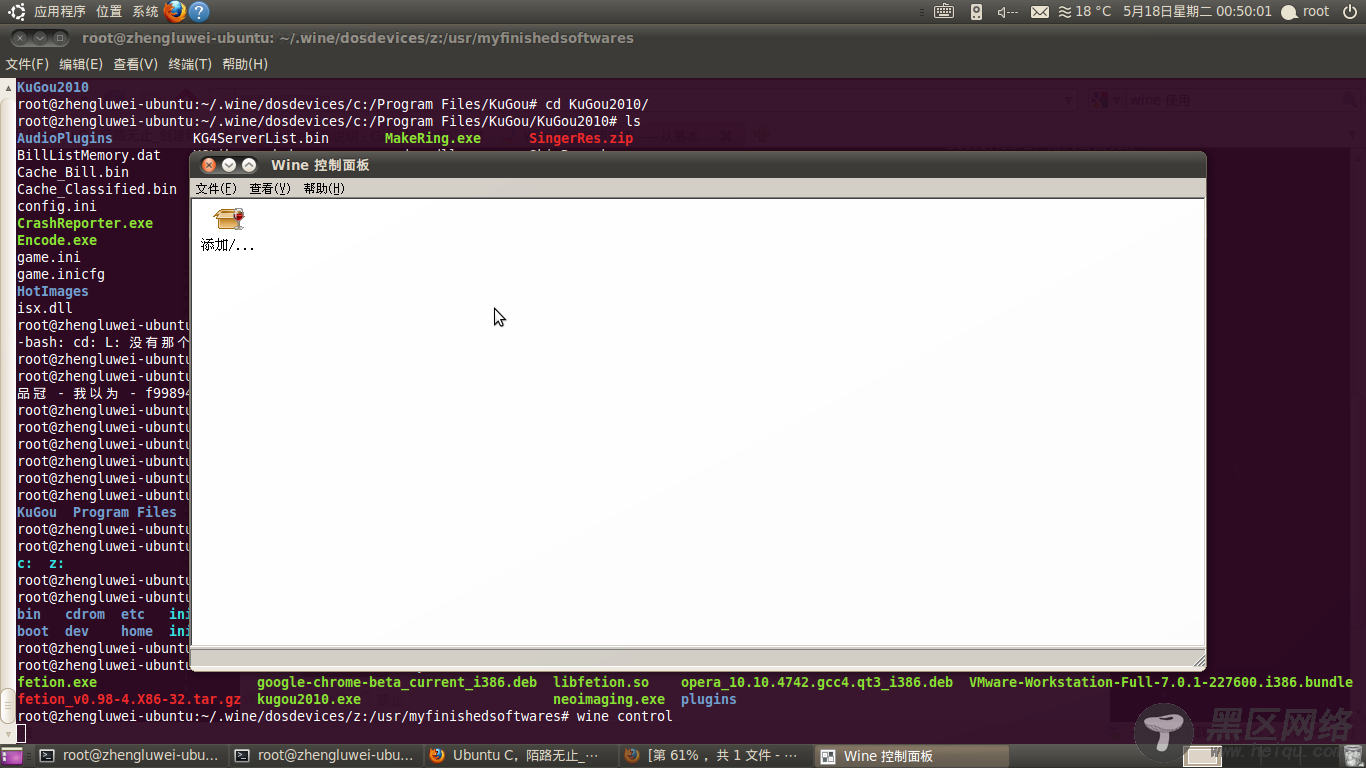Open the Wine control panel 帮助(H) menu
Image resolution: width=1366 pixels, height=768 pixels.
pyautogui.click(x=324, y=188)
